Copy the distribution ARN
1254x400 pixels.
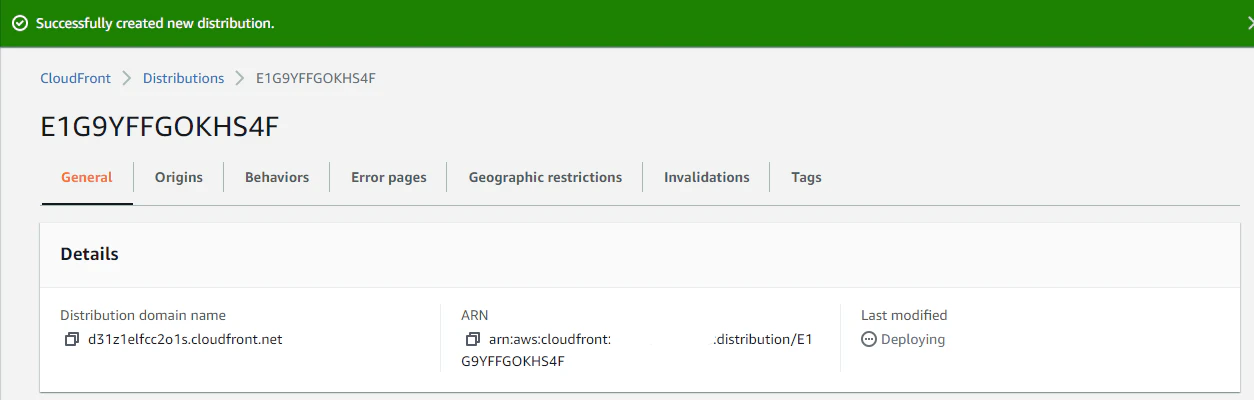pyautogui.click(x=473, y=339)
